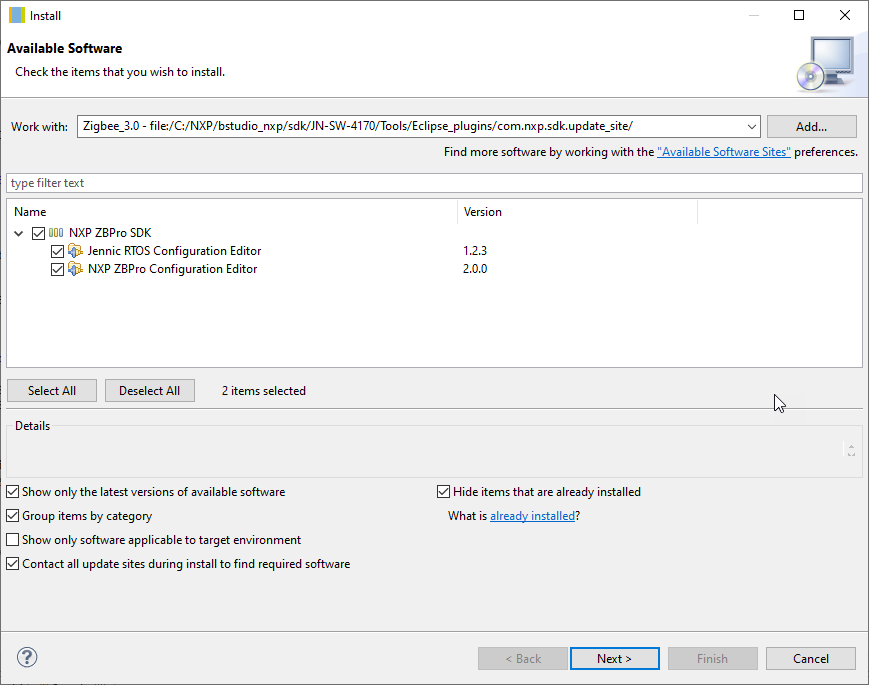This screenshot has height=685, width=869.
Task: Click the Version column header
Action: click(x=577, y=212)
